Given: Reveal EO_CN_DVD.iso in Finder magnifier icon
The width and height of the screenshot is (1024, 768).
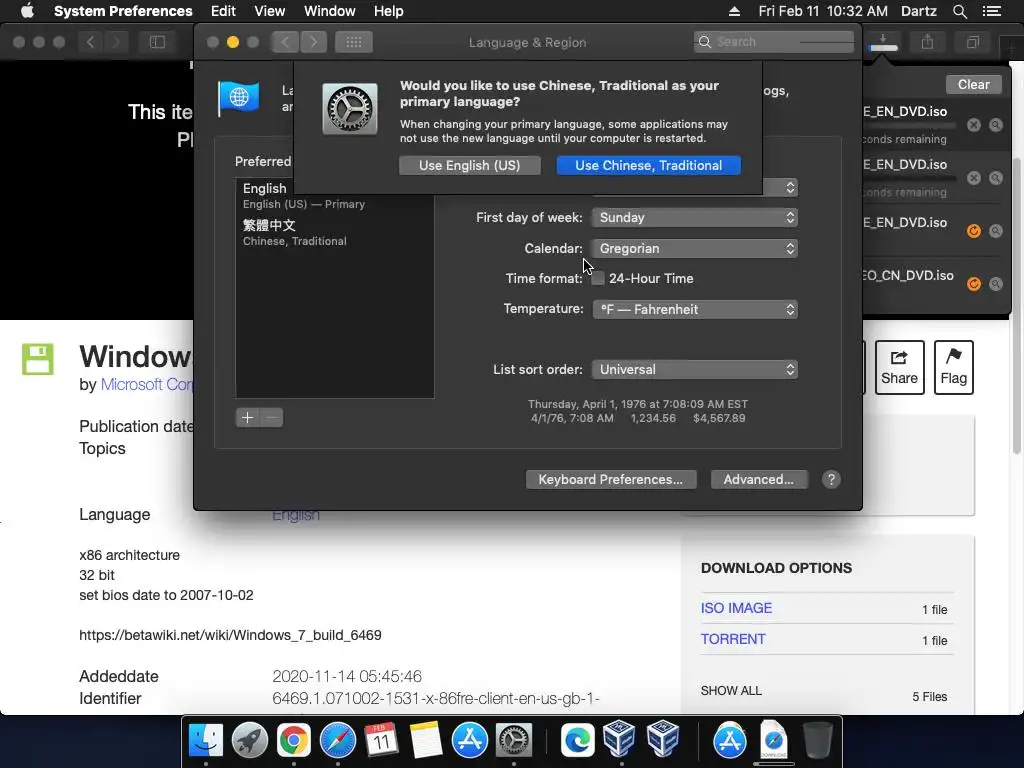Looking at the screenshot, I should tap(996, 283).
